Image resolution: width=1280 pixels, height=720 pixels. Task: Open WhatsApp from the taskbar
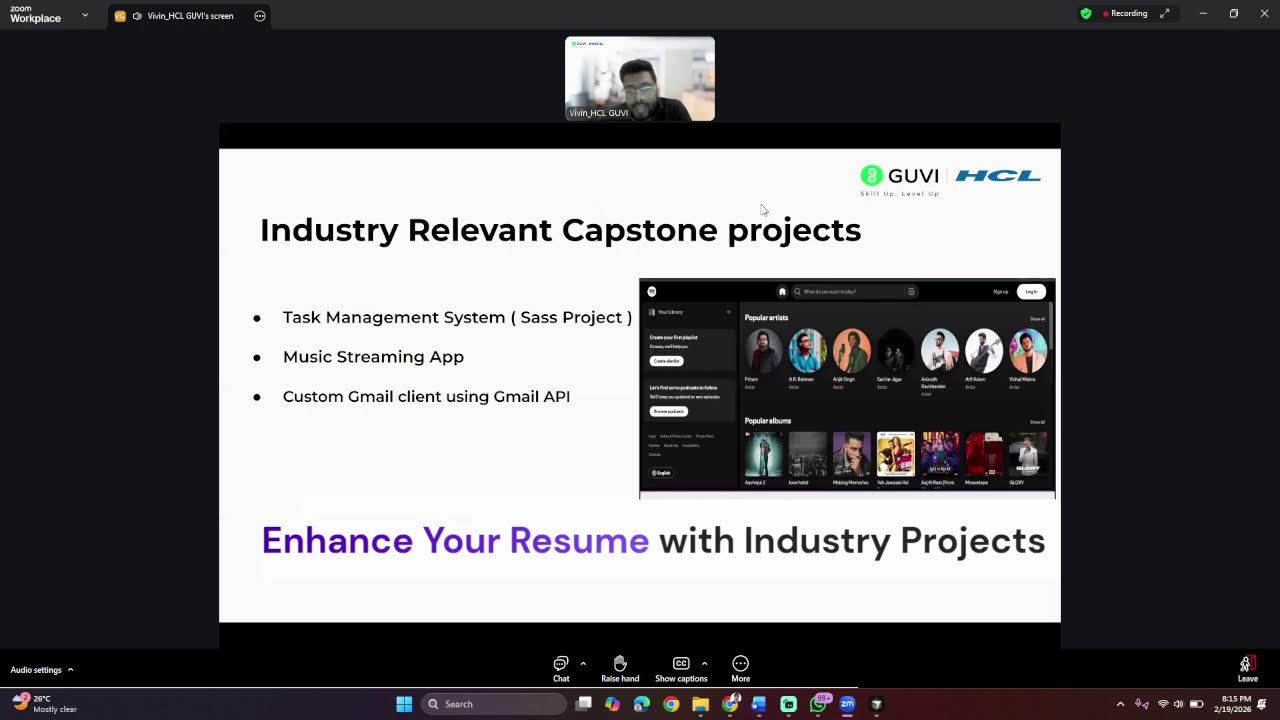tap(818, 704)
